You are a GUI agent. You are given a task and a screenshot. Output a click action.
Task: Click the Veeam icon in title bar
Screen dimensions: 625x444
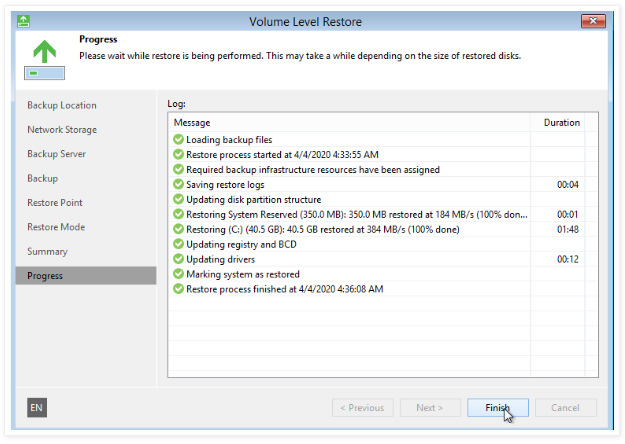tap(24, 20)
